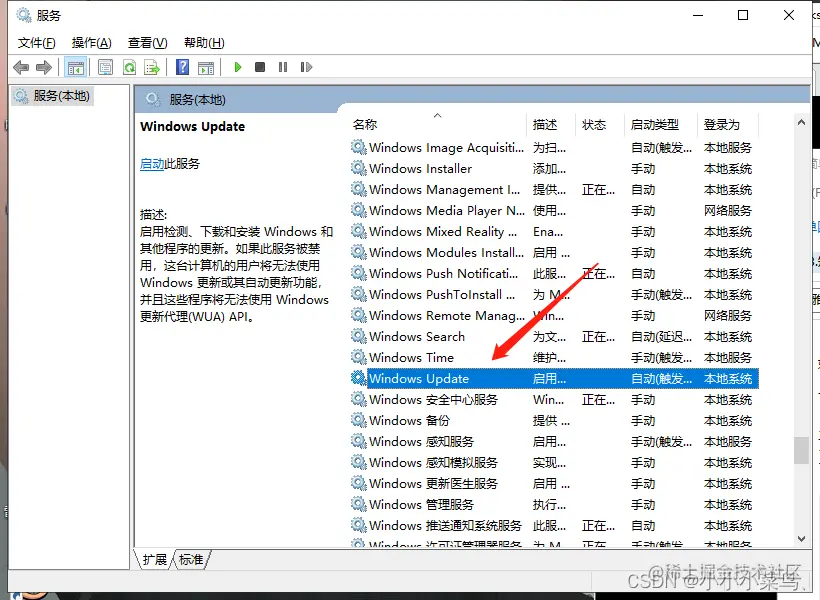The image size is (820, 600).
Task: Toggle the show/hide console tree icon
Action: (x=75, y=67)
